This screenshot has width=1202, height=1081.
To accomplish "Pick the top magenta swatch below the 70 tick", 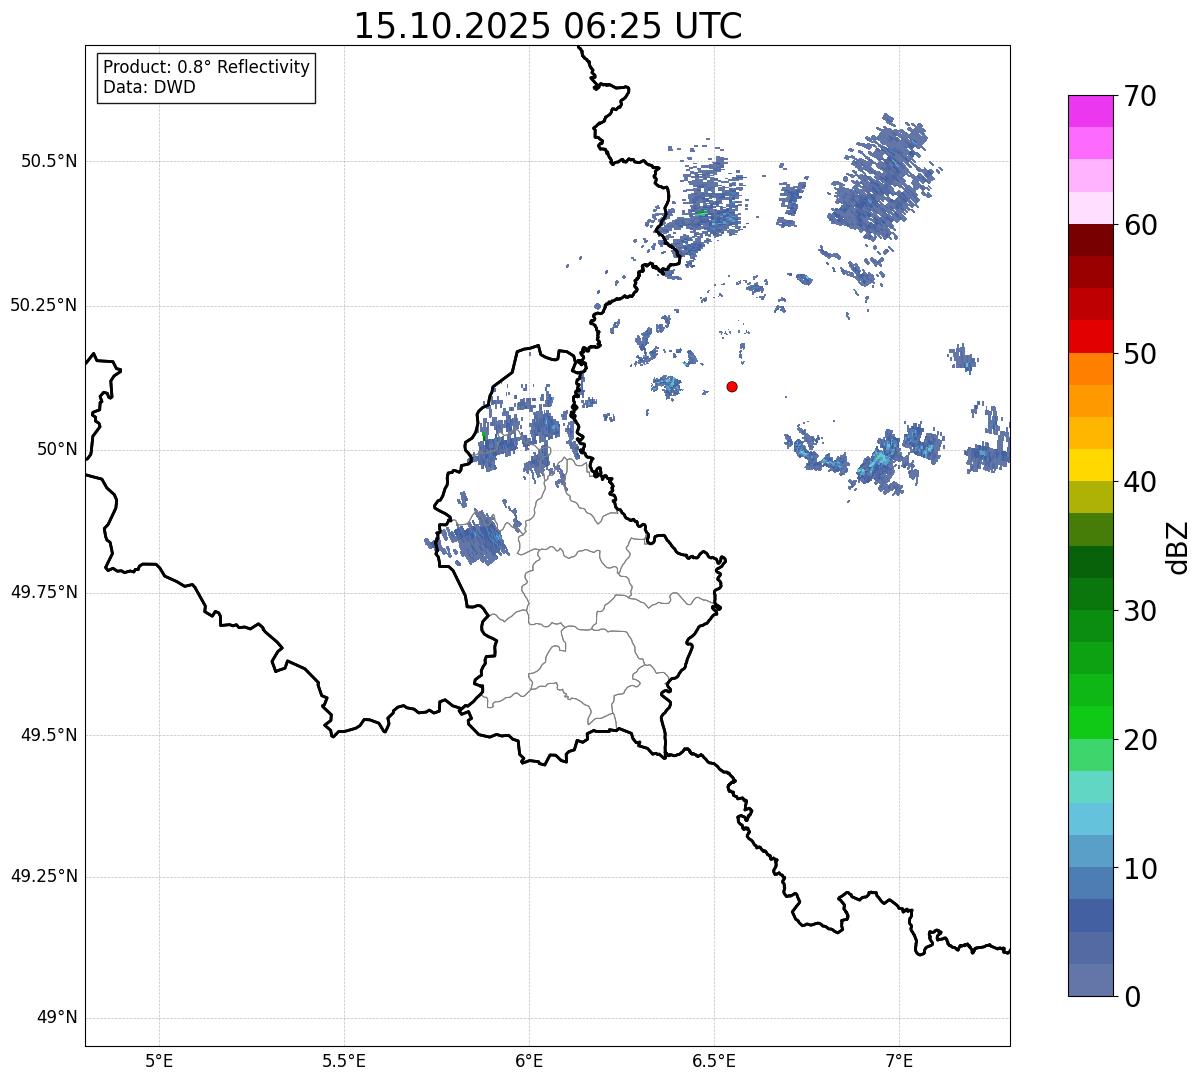I will click(x=1090, y=111).
